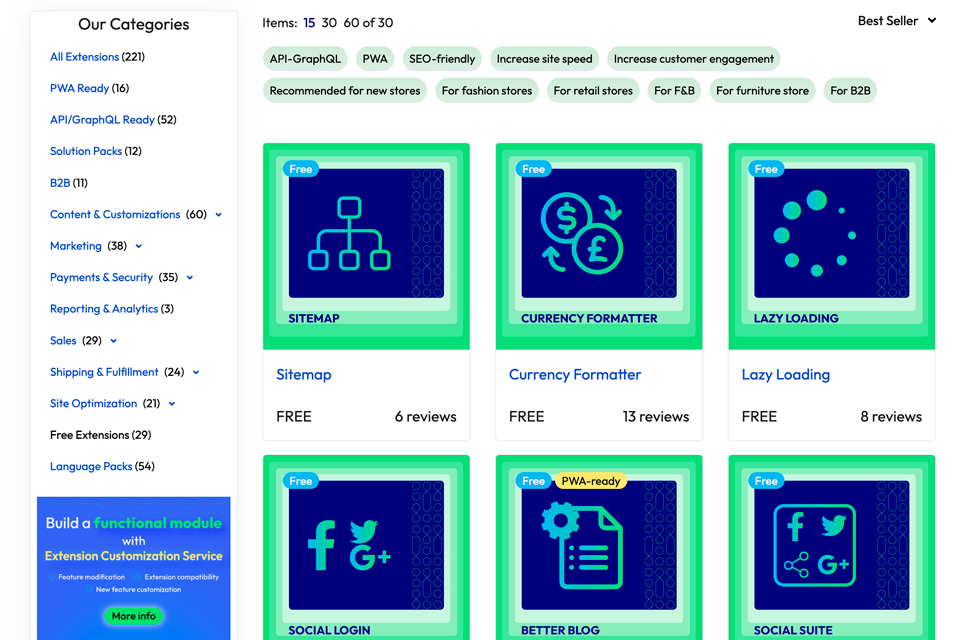Click the Free badge on Social Suite card
Image resolution: width=960 pixels, height=640 pixels.
pos(766,481)
